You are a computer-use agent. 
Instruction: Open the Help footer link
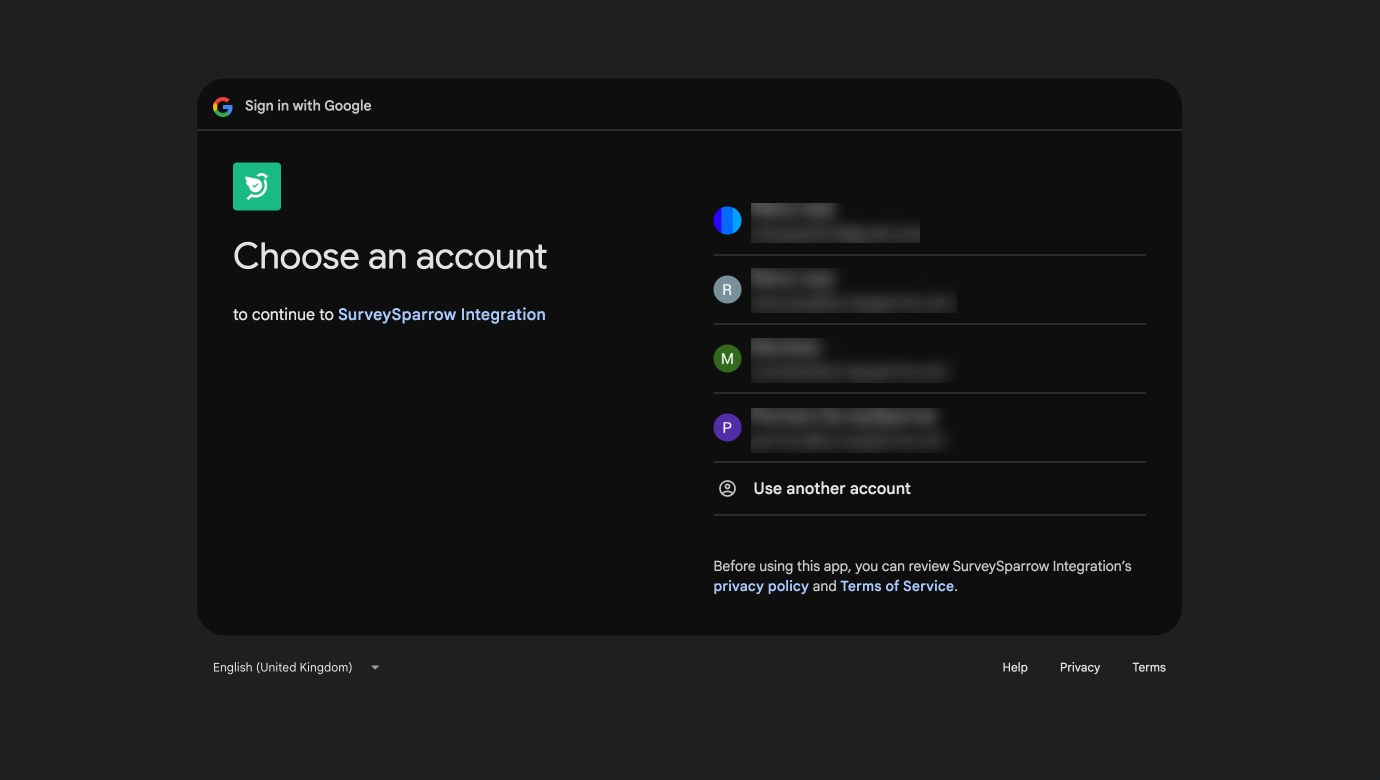pos(1015,667)
